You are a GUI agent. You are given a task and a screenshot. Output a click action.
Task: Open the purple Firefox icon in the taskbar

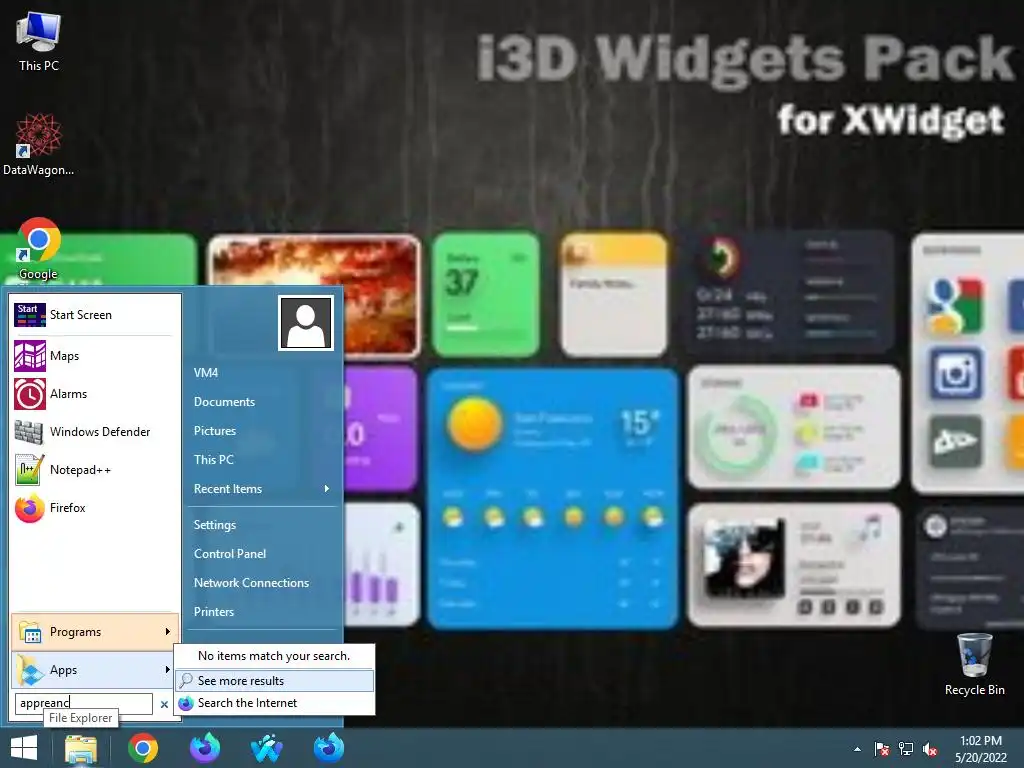click(x=205, y=748)
